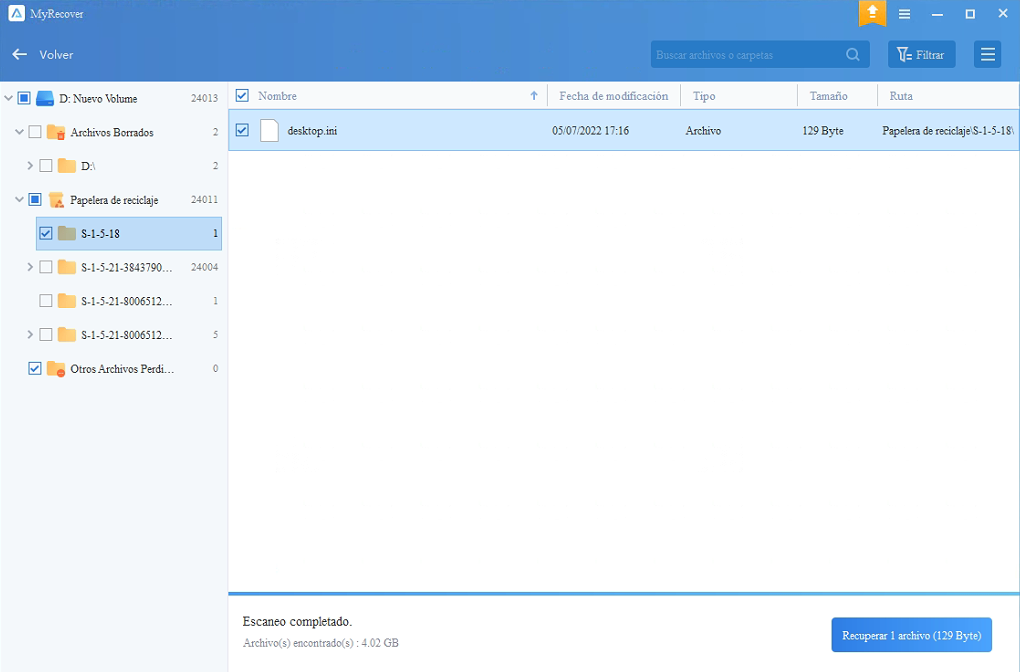Toggle the D: Nuevo Volume checkbox
Image resolution: width=1020 pixels, height=672 pixels.
point(24,98)
